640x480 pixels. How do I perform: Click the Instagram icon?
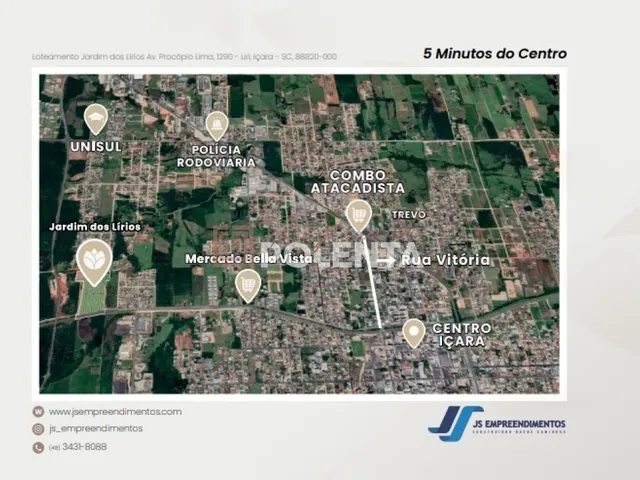click(x=38, y=429)
